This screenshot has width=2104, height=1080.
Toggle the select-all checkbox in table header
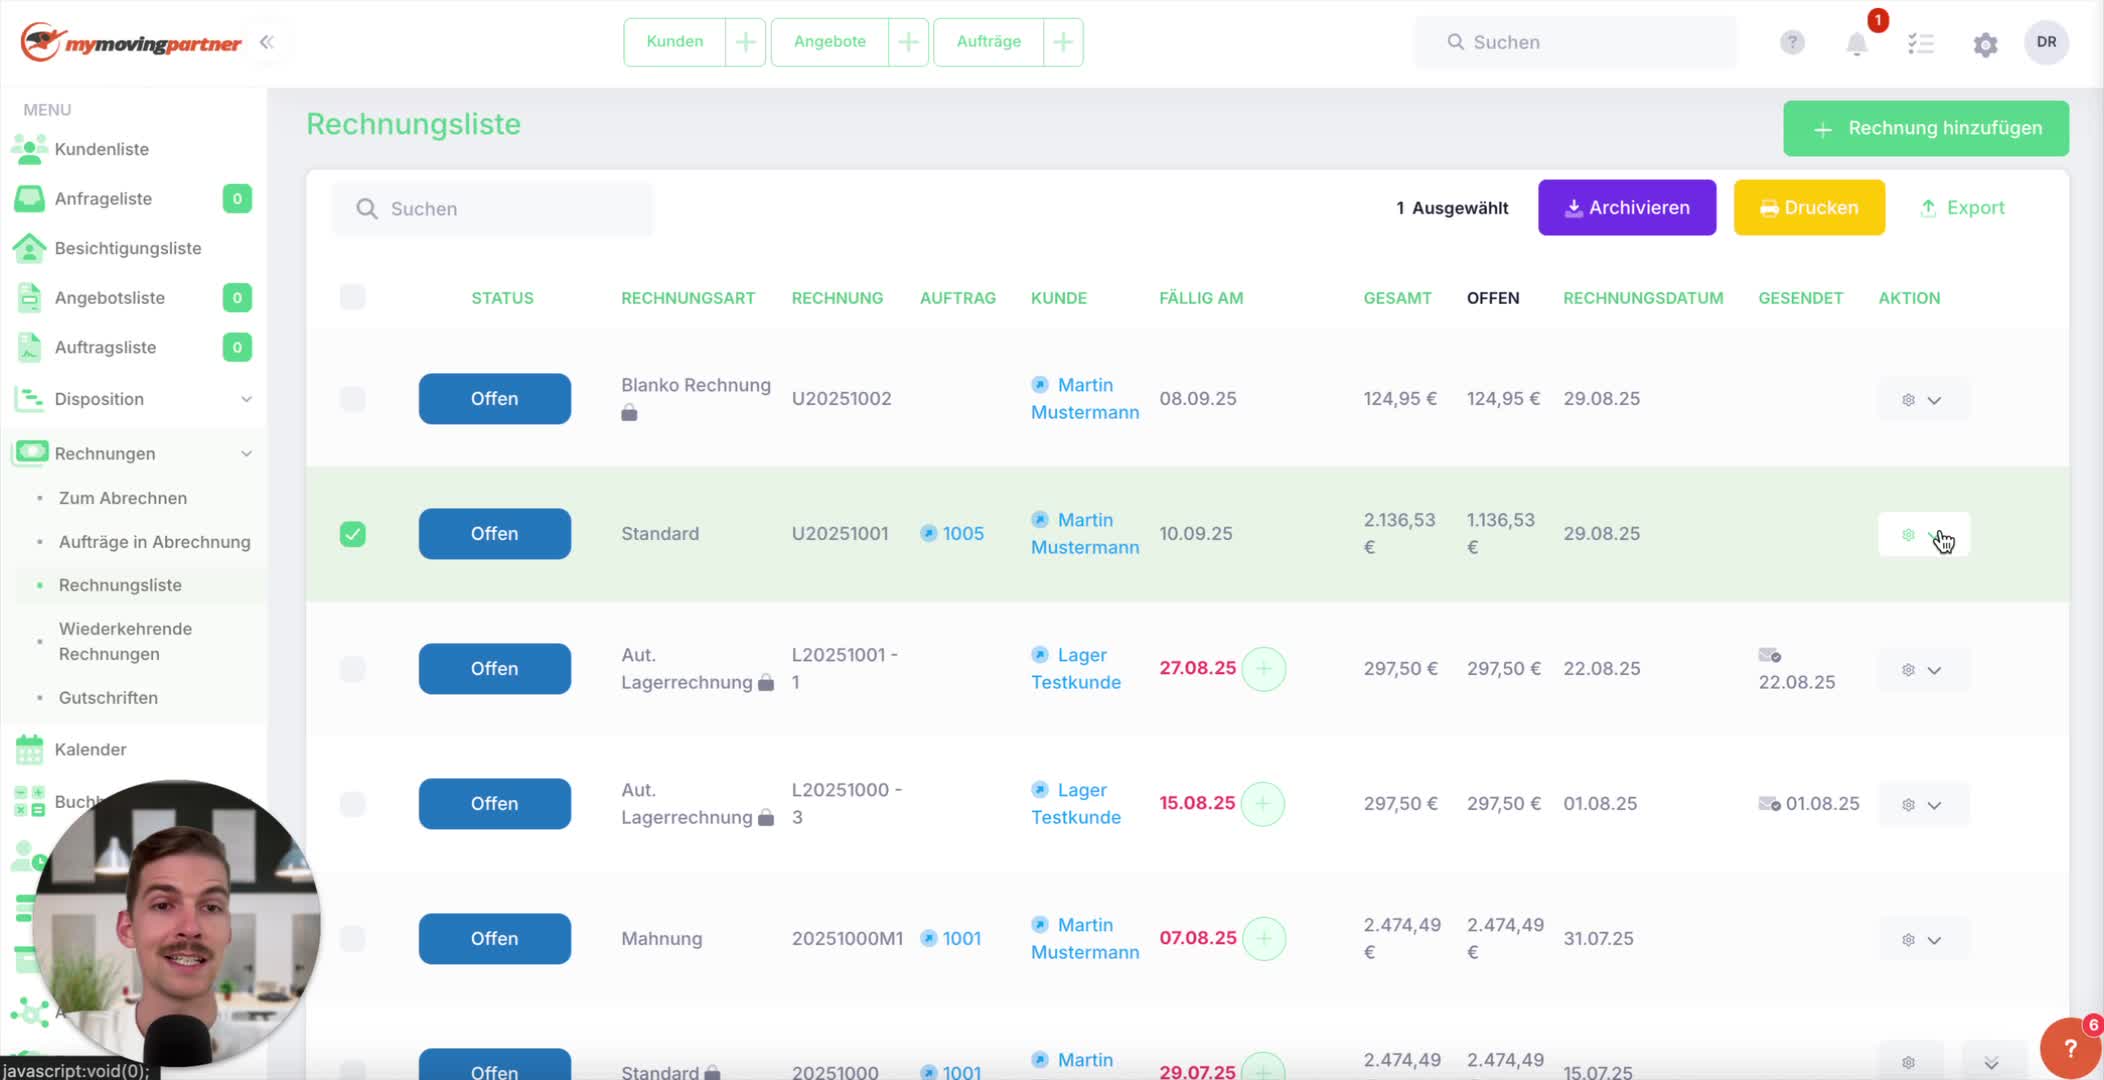[x=352, y=297]
